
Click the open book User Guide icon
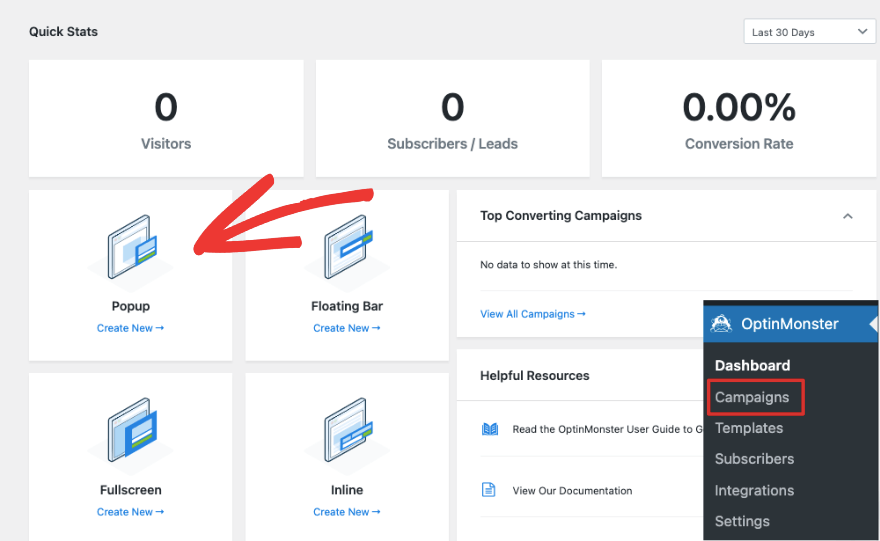pyautogui.click(x=490, y=429)
